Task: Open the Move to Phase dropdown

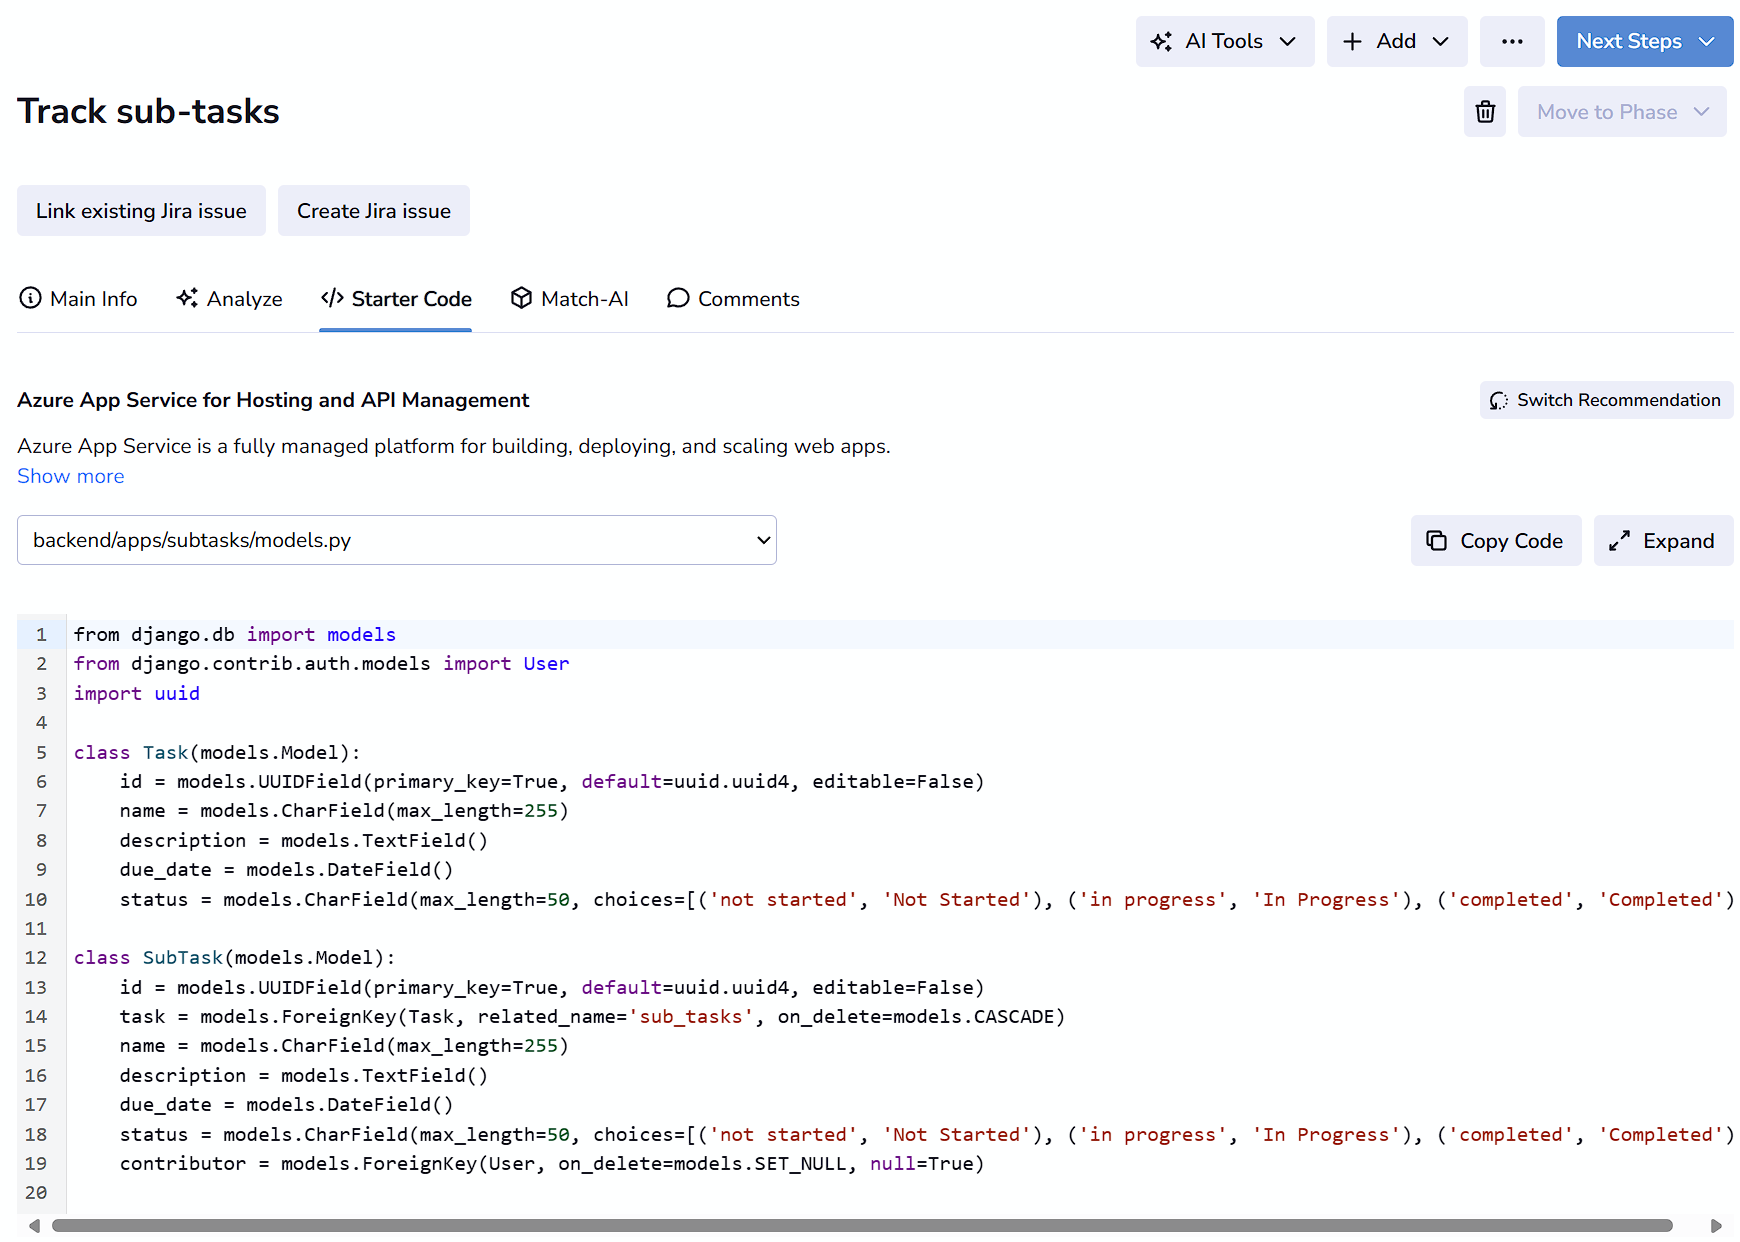Action: pos(1621,112)
